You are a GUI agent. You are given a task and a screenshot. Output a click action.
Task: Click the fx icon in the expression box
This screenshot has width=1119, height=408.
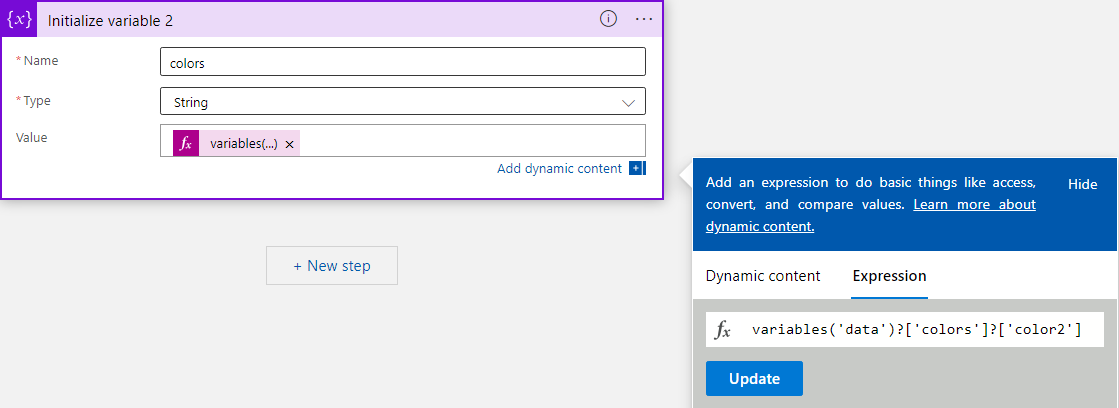tap(724, 330)
